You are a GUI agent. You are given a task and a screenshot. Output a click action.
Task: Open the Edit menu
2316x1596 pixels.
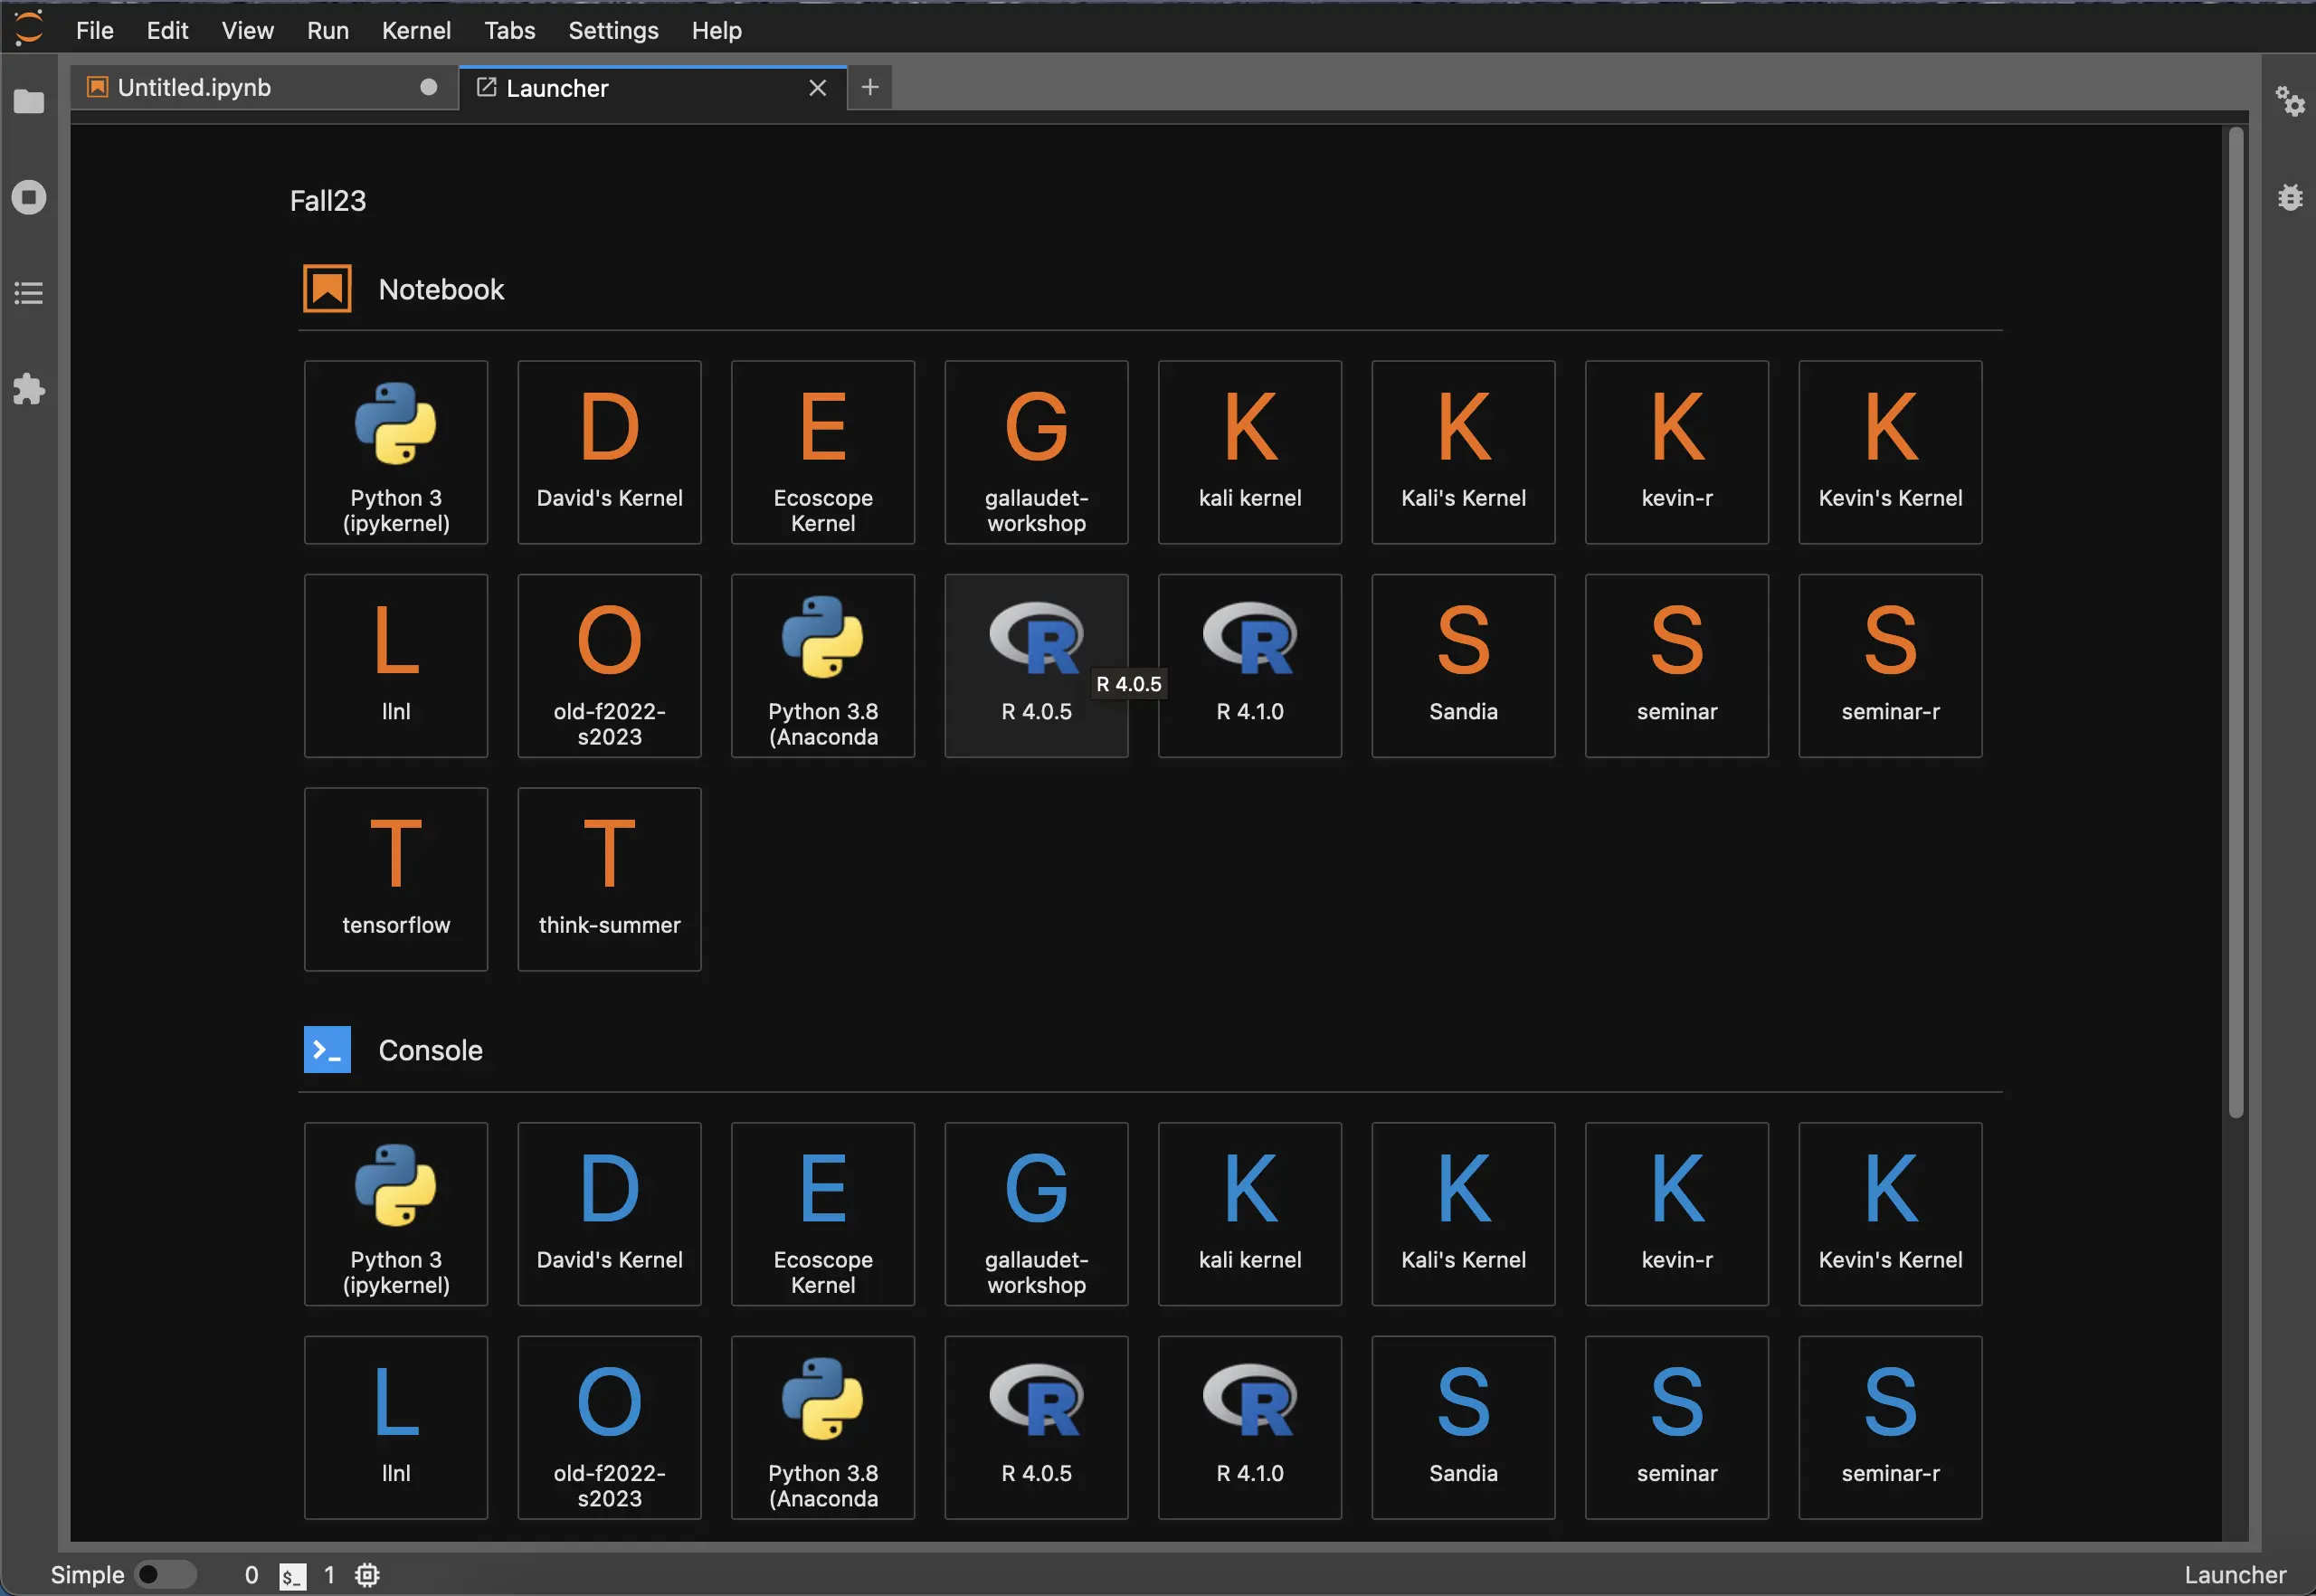coord(167,30)
